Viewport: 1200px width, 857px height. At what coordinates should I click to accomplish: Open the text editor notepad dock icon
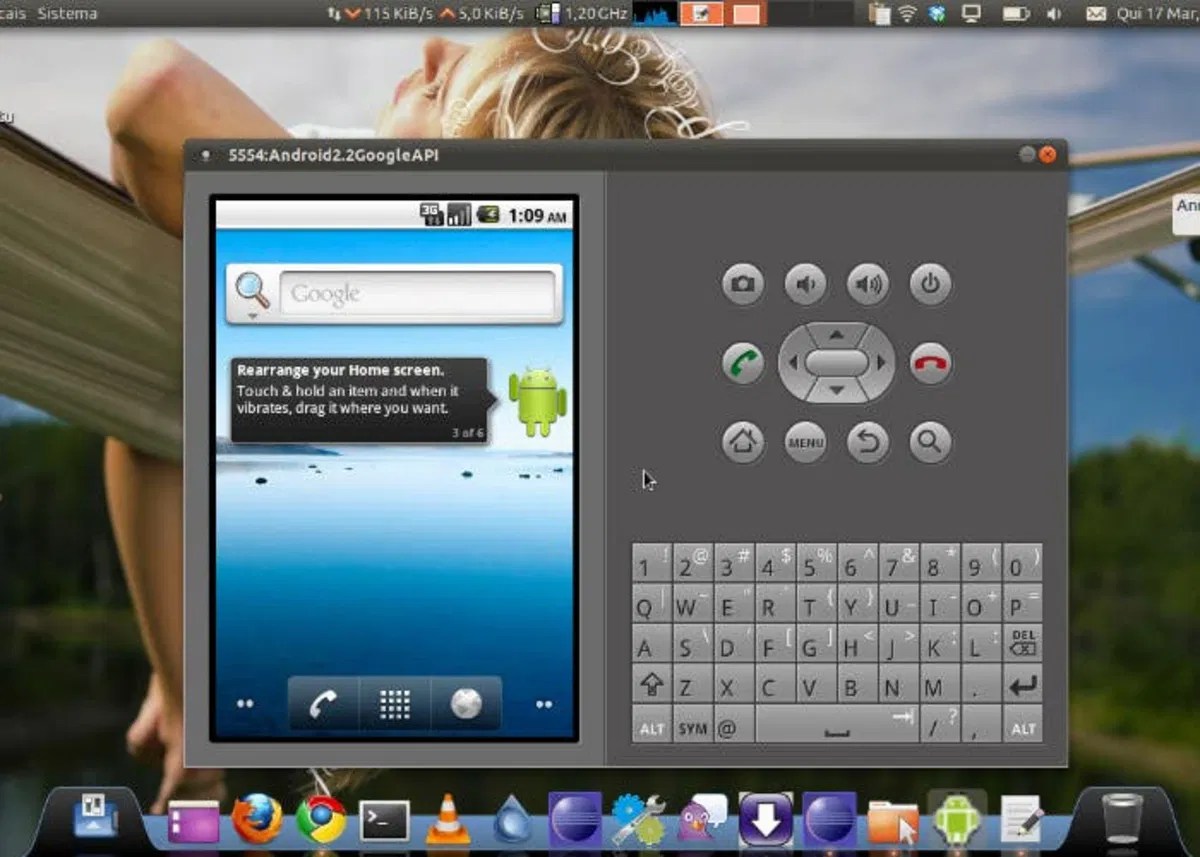pyautogui.click(x=1021, y=818)
